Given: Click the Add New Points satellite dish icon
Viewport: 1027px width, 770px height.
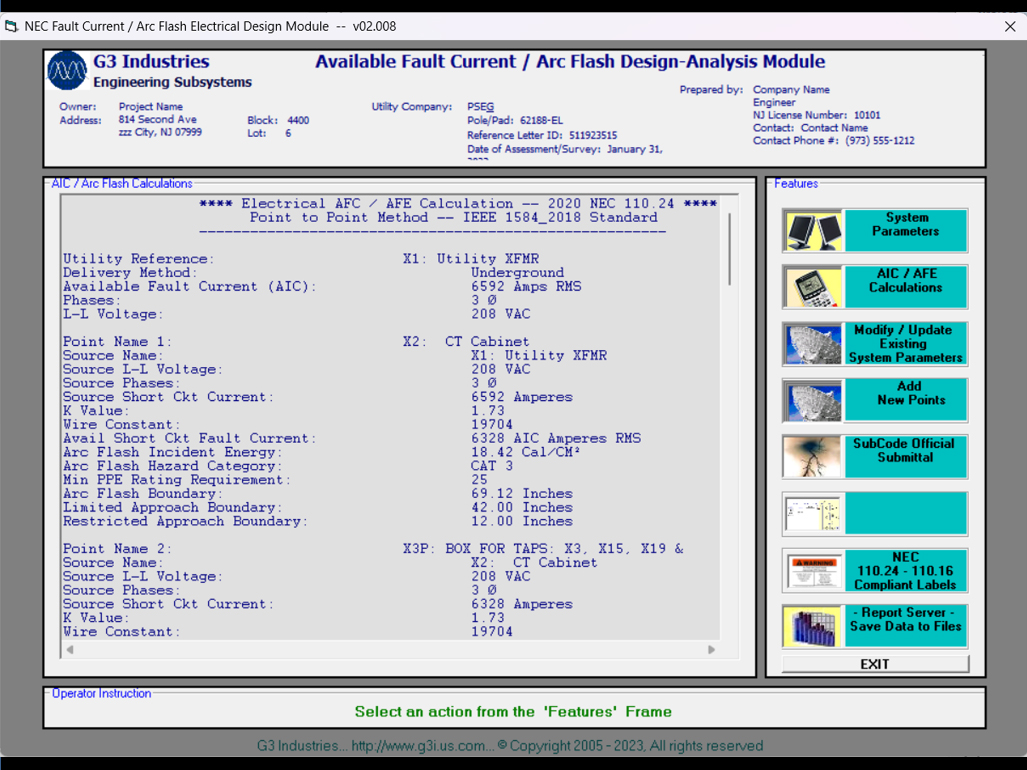Looking at the screenshot, I should click(x=813, y=400).
